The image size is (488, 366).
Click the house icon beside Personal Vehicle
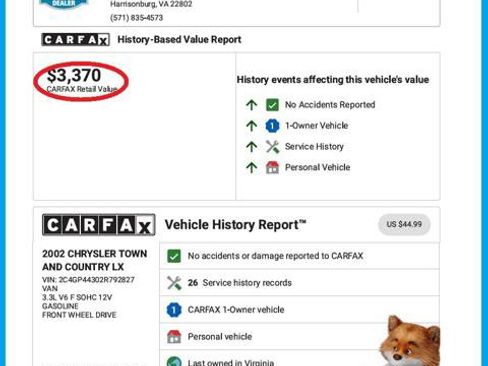(x=272, y=167)
